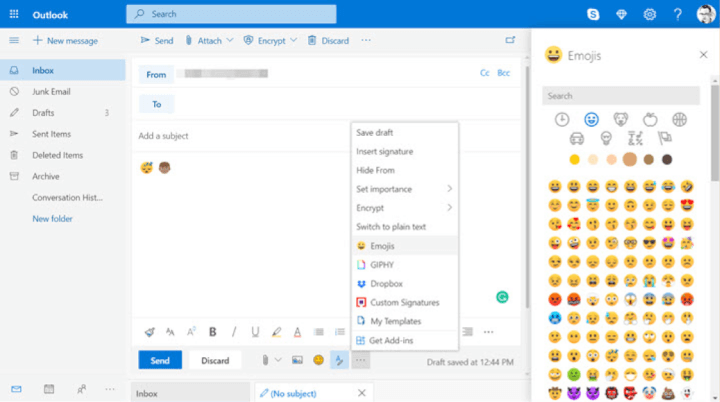Select activities emoji category
The height and width of the screenshot is (402, 720).
[x=679, y=119]
